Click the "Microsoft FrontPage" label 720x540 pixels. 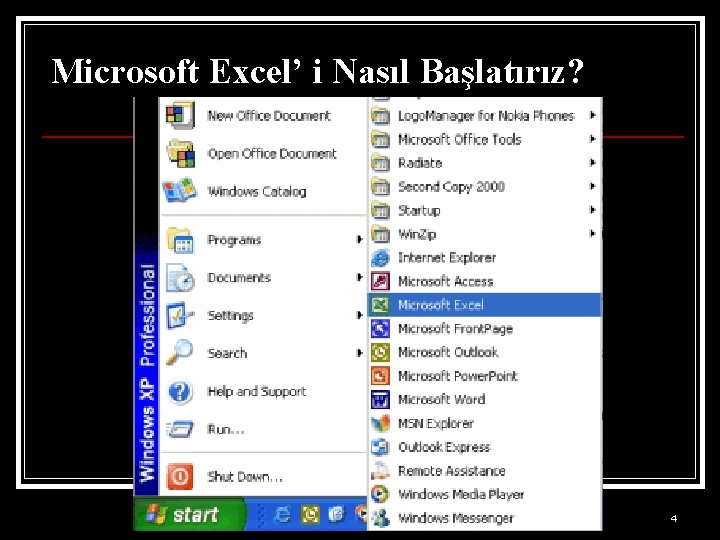[455, 329]
